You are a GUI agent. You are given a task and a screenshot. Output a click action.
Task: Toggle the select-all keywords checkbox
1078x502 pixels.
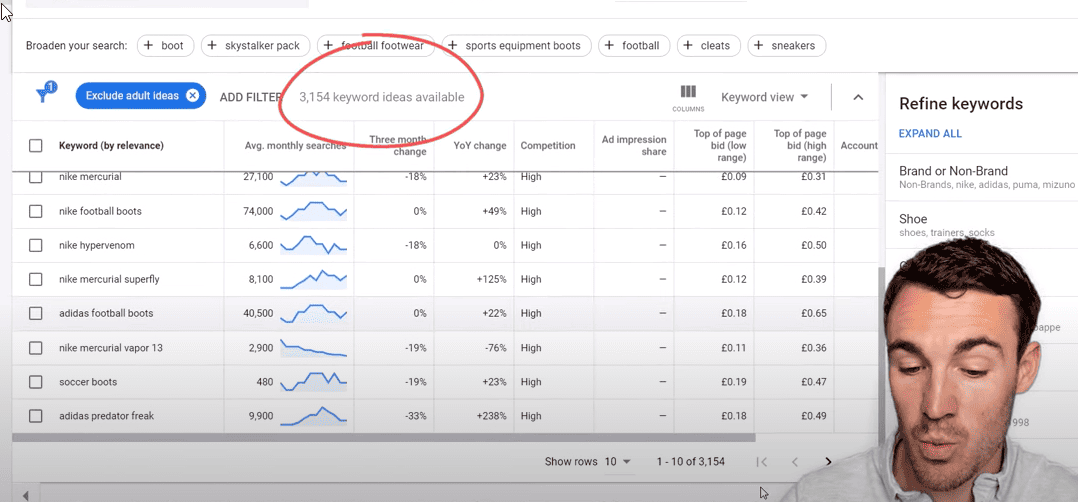tap(36, 146)
